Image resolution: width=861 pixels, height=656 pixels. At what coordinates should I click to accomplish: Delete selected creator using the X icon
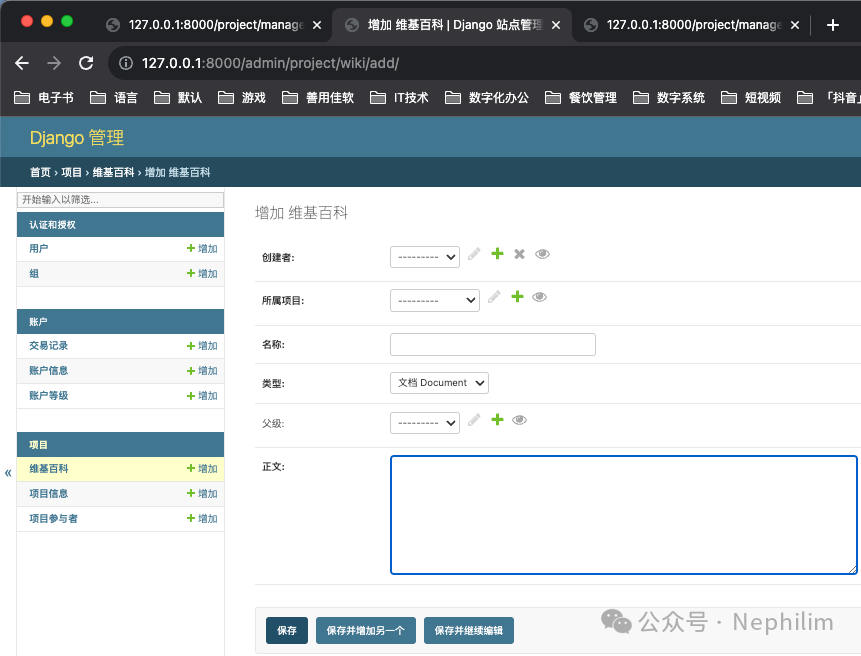[519, 254]
